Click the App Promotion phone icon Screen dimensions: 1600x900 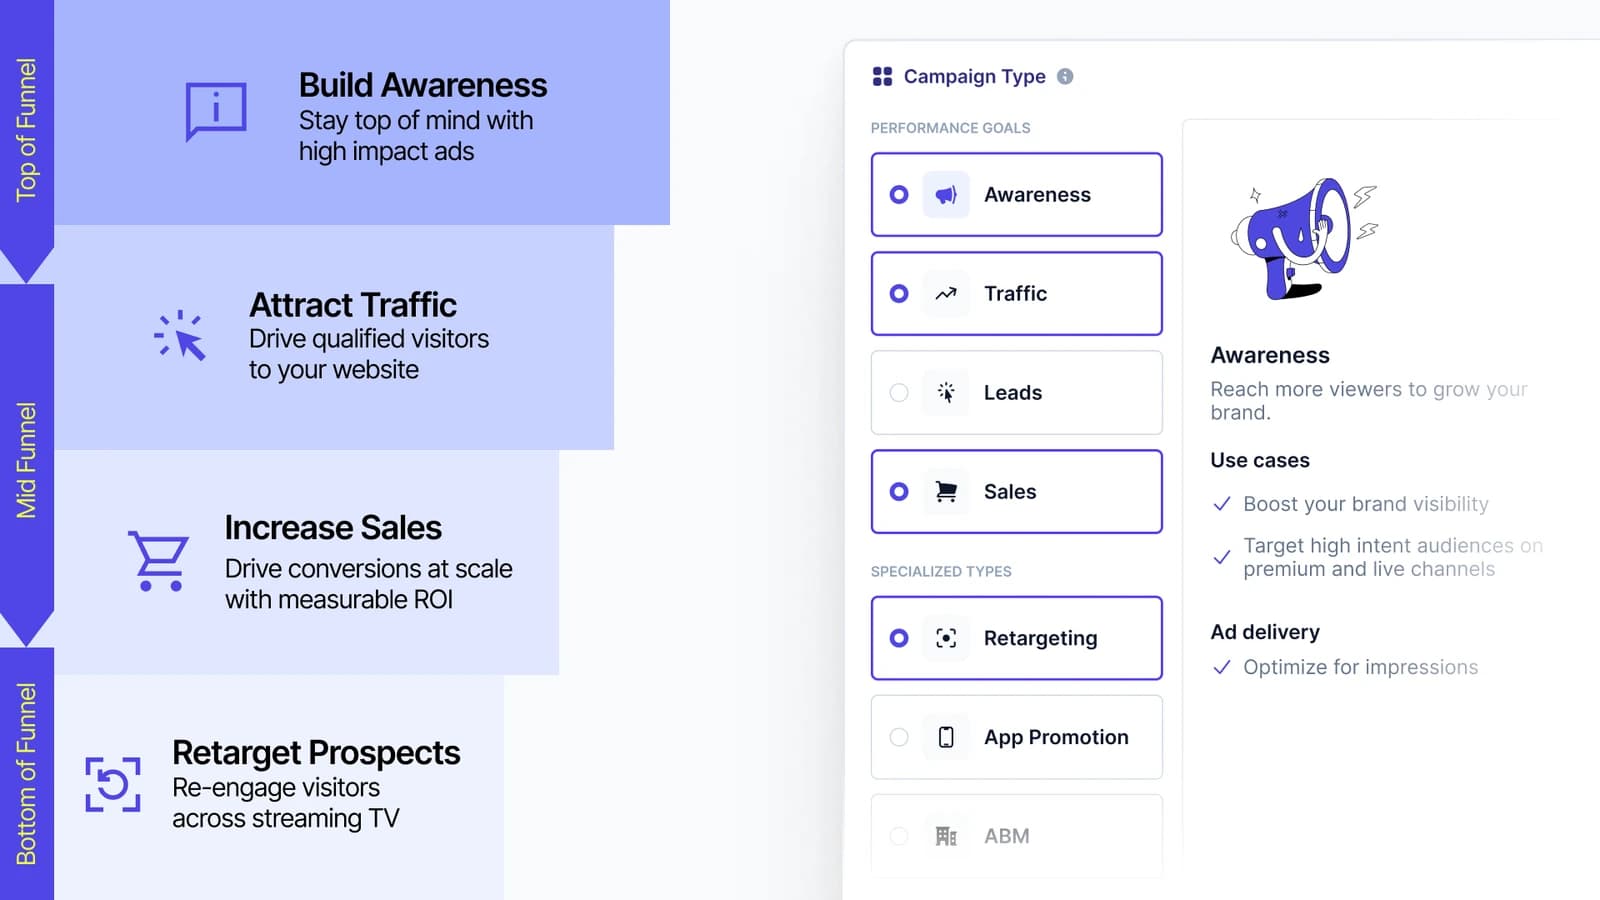(946, 737)
